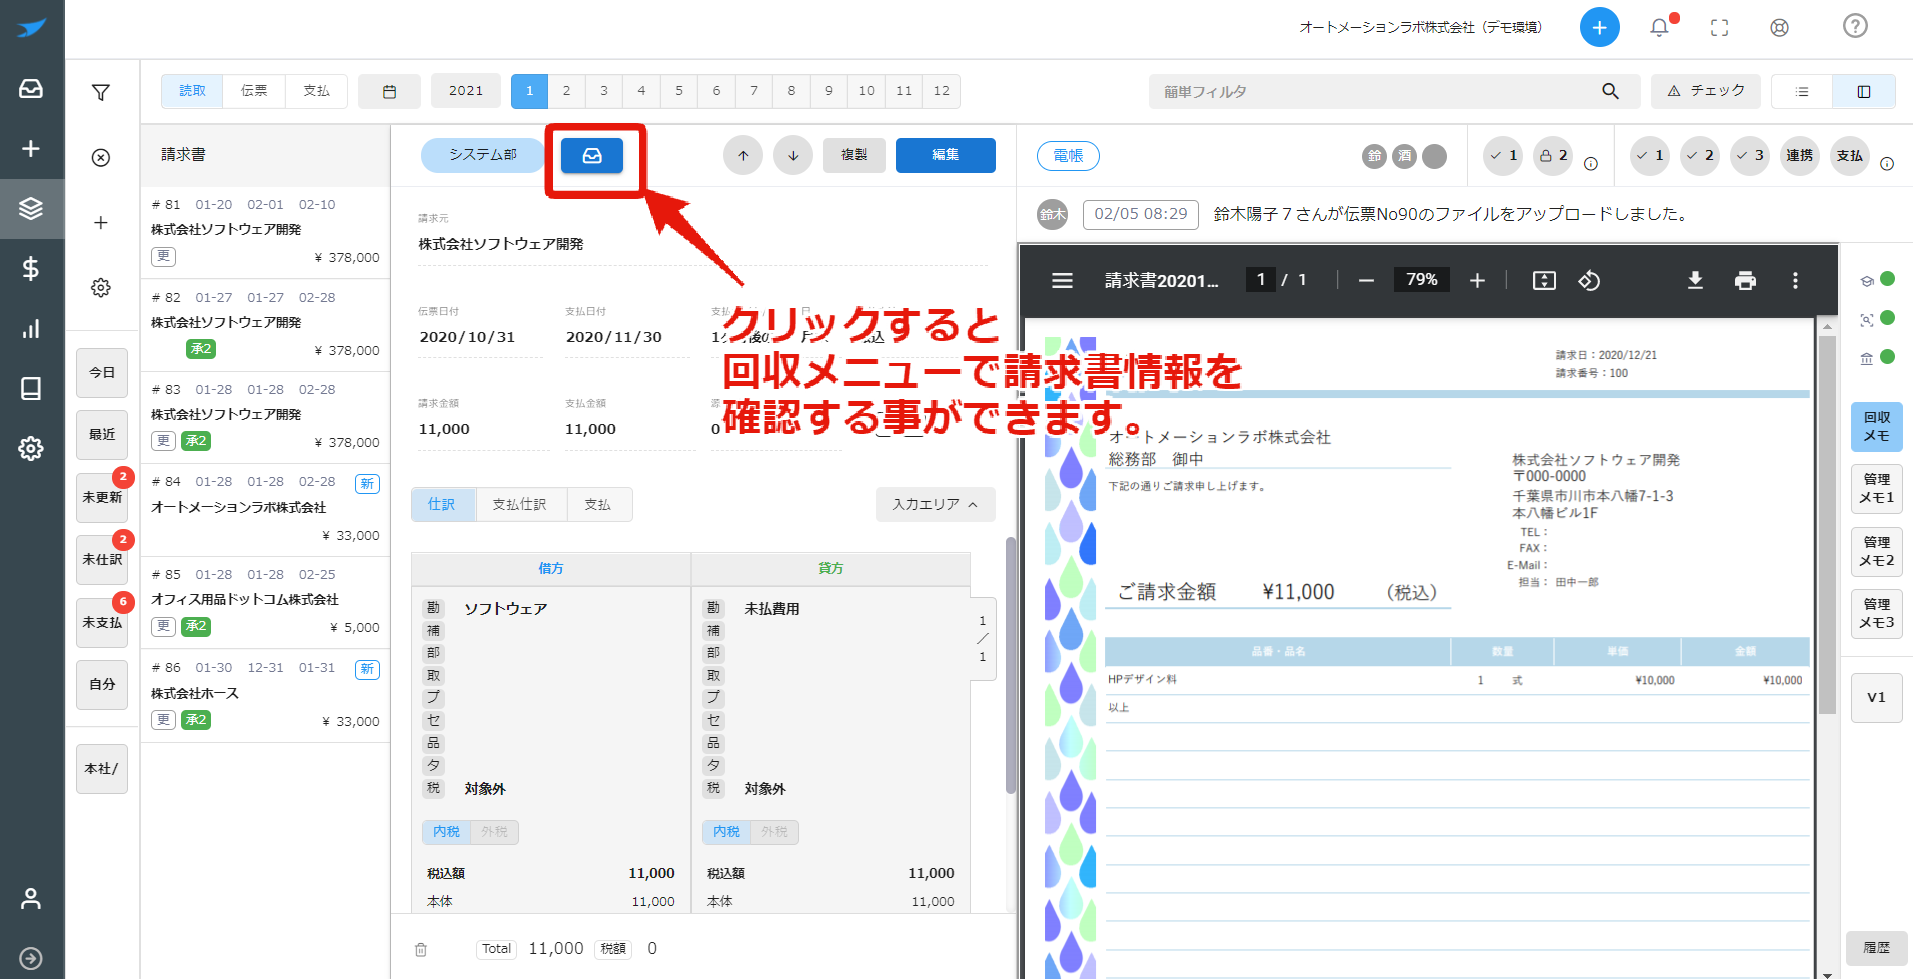
Task: Click チェック check button
Action: click(x=1706, y=91)
